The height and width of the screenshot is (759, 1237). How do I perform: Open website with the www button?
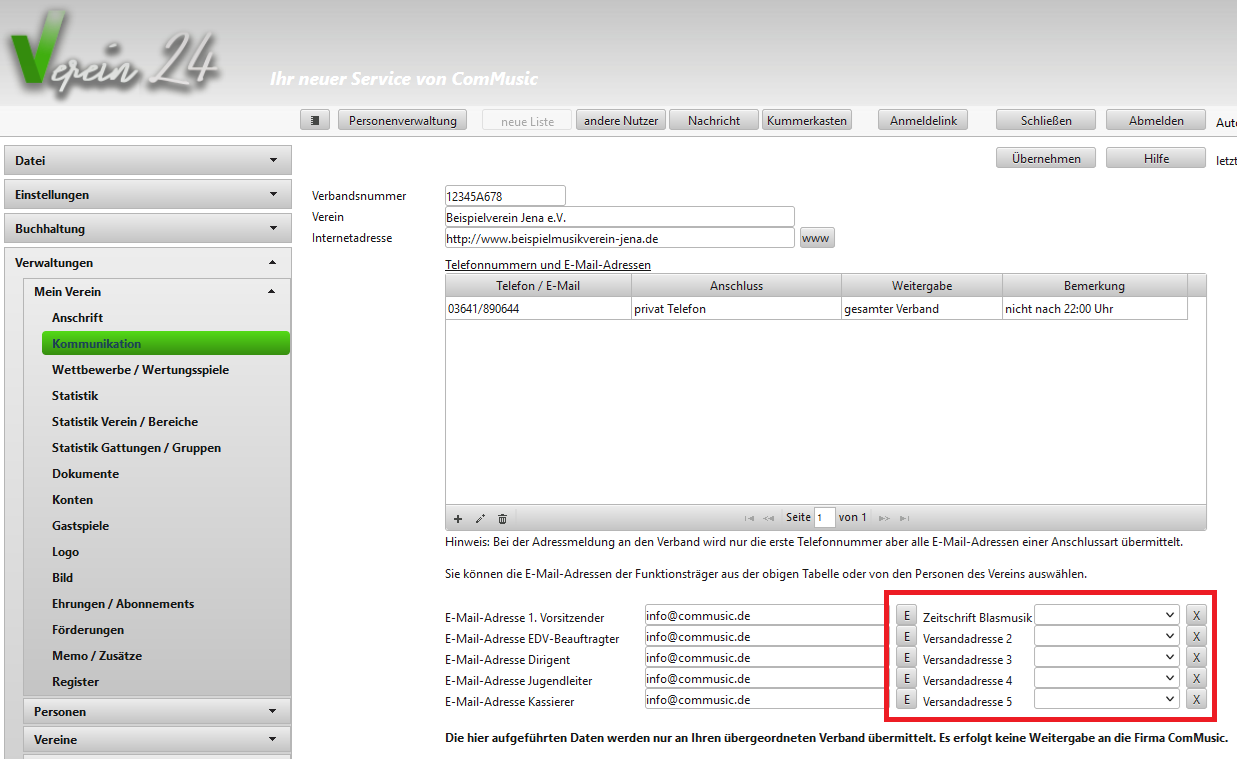[x=816, y=238]
